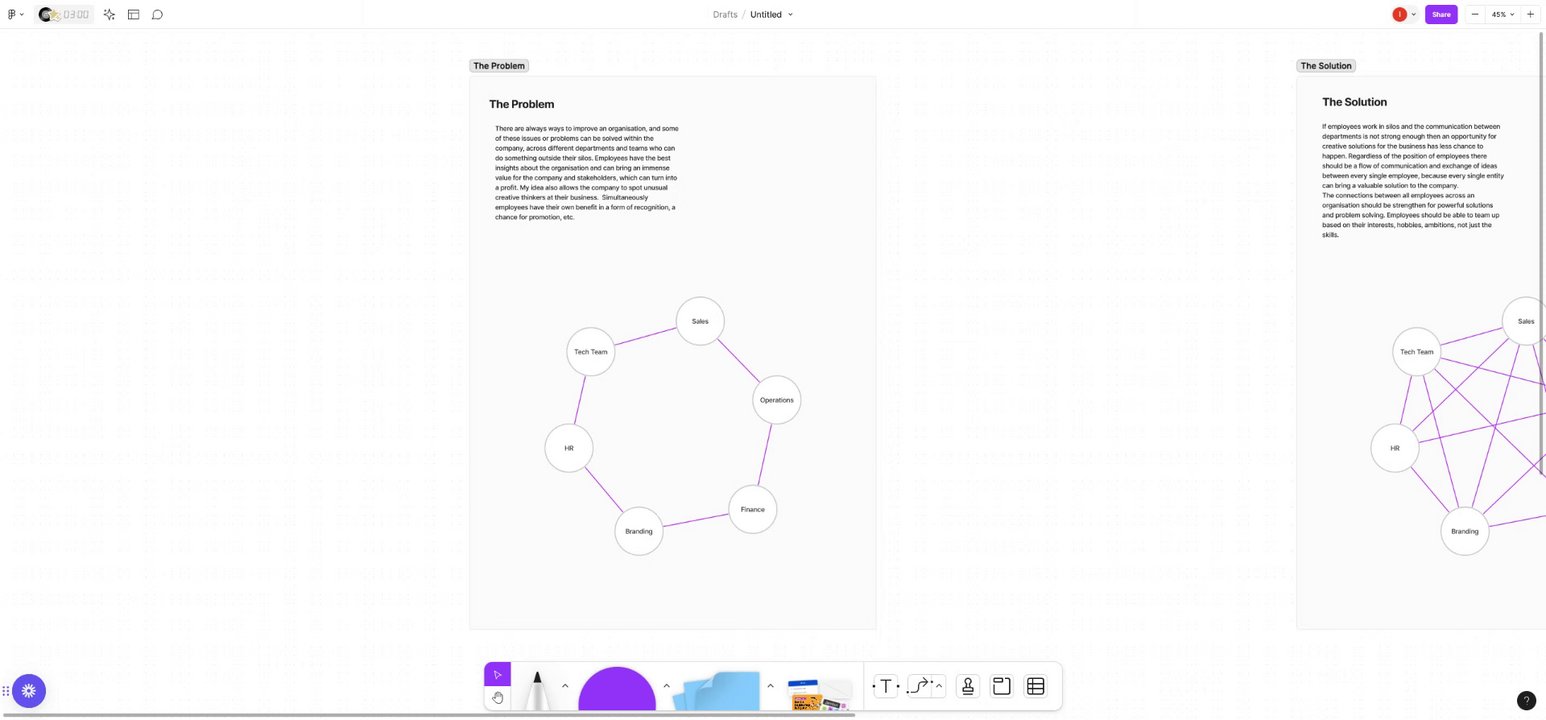
Task: Select the Table tool
Action: 1036,686
